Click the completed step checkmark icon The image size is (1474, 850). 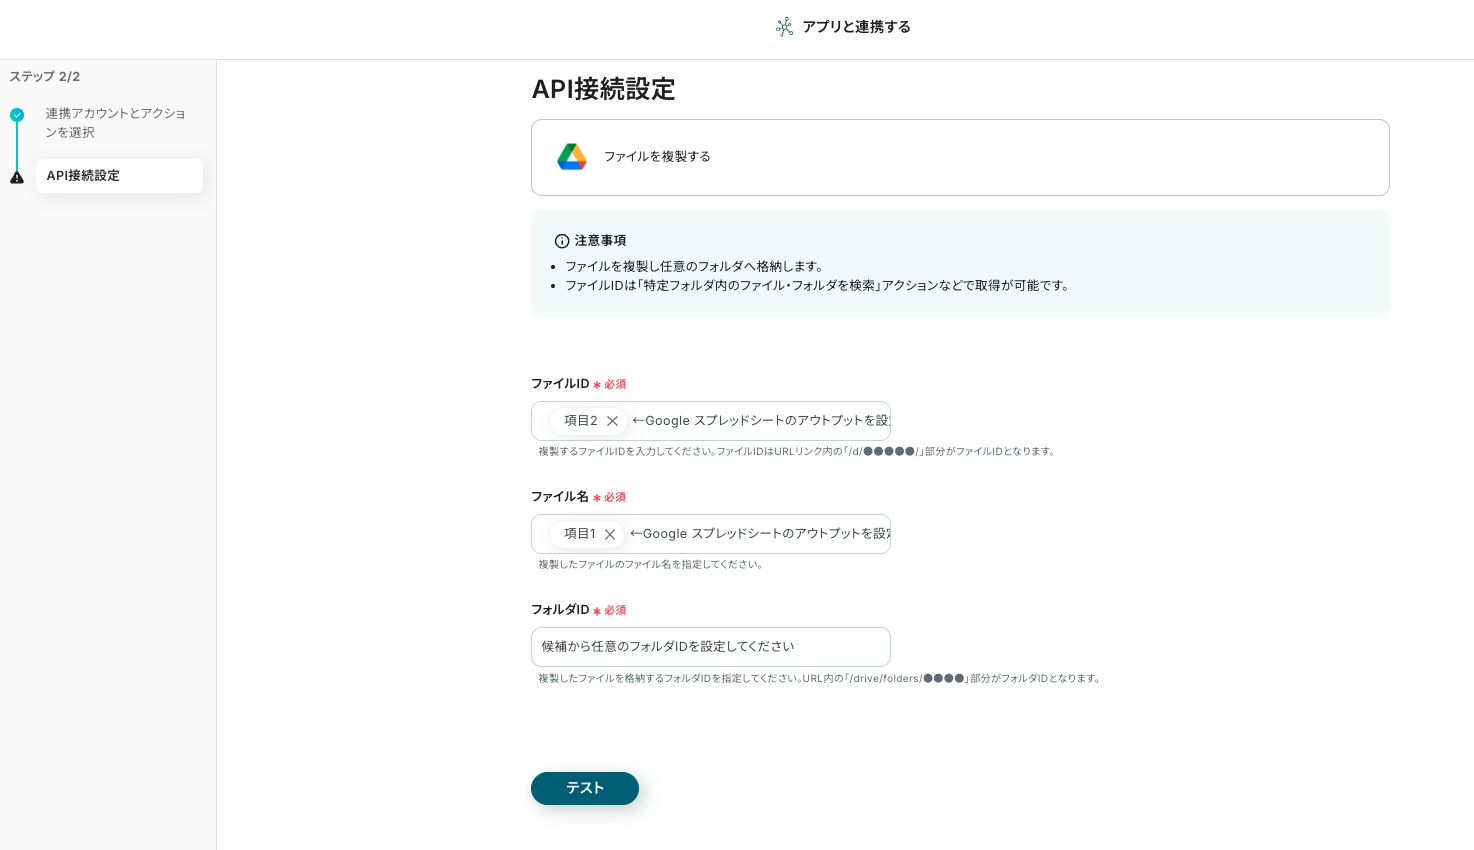17,115
